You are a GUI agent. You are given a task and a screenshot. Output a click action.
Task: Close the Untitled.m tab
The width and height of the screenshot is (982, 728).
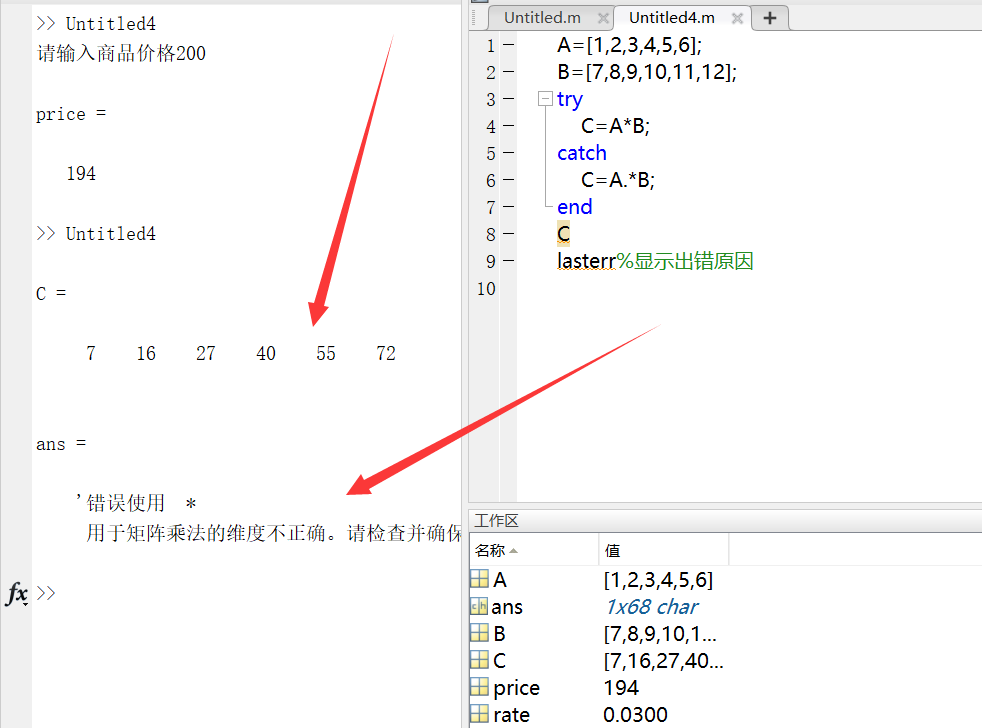pos(603,18)
